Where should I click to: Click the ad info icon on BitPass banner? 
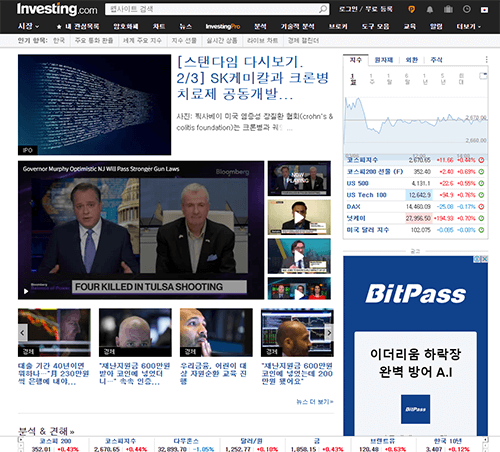pyautogui.click(x=478, y=259)
